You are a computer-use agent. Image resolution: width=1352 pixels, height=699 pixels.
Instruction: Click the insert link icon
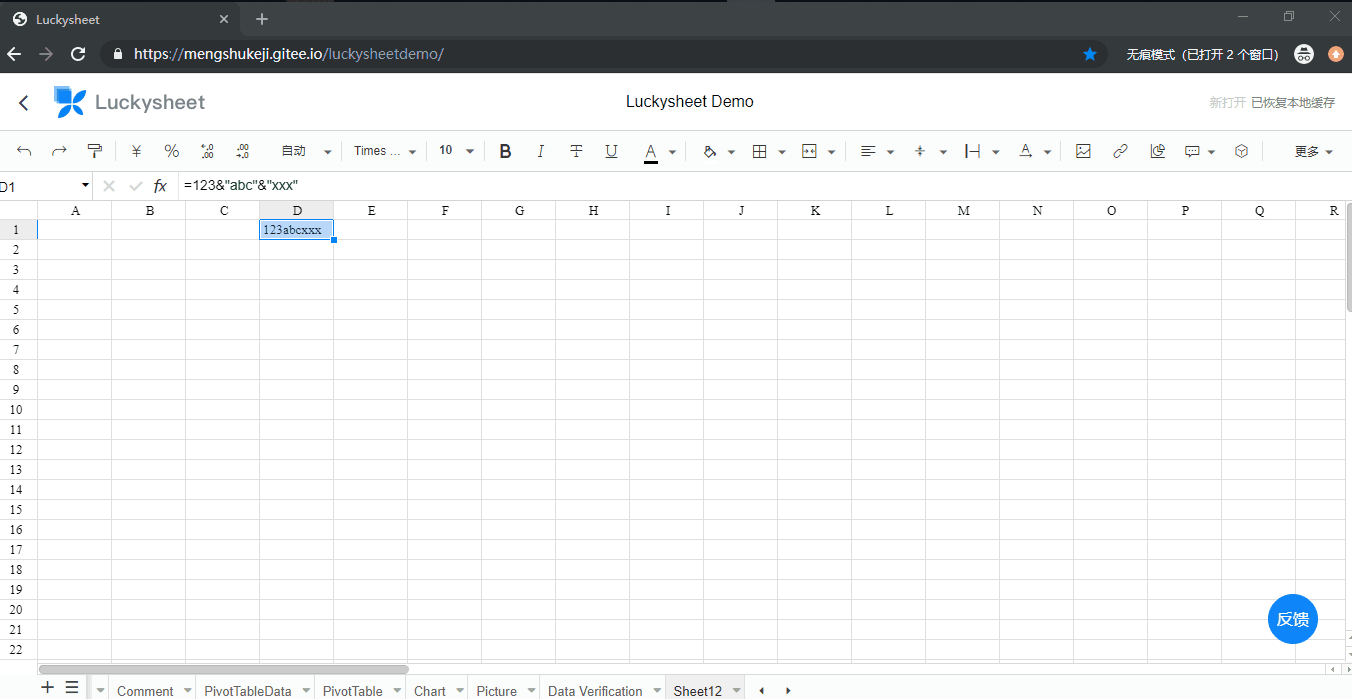[1120, 151]
